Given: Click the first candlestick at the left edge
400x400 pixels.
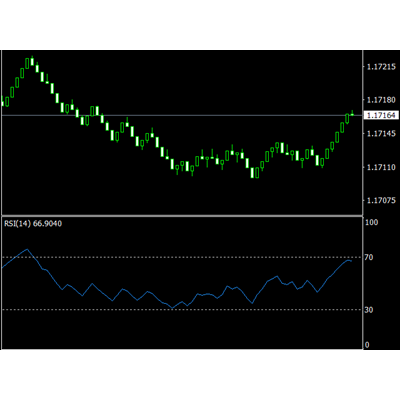Looking at the screenshot, I should (2, 101).
